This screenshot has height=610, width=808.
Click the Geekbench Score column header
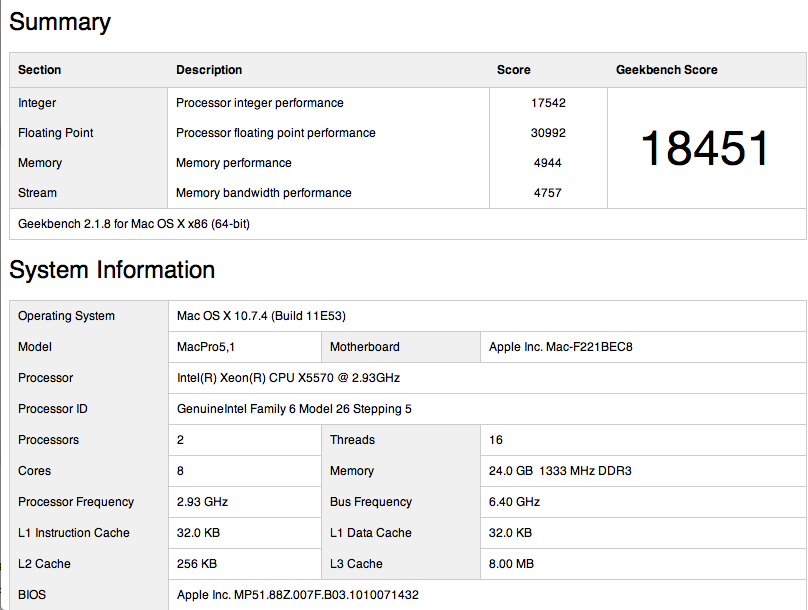pyautogui.click(x=666, y=70)
